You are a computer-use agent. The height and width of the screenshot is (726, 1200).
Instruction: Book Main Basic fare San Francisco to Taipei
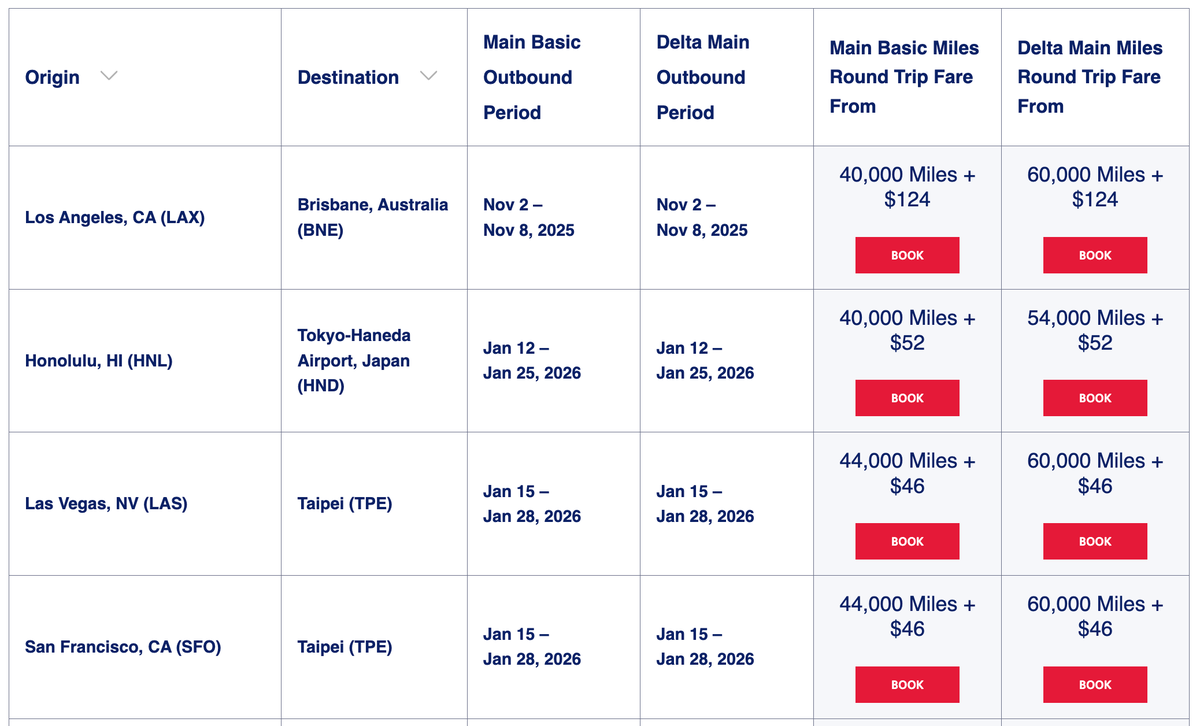tap(907, 685)
